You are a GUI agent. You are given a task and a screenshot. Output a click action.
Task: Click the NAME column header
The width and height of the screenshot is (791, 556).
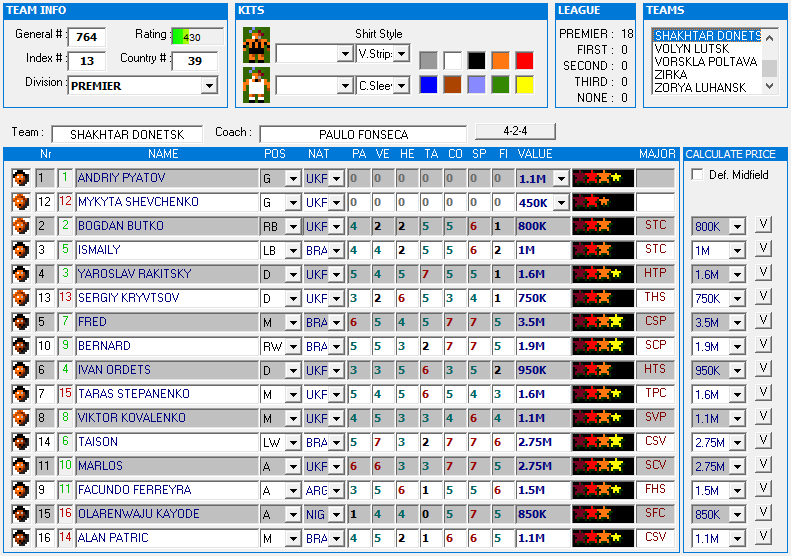tap(163, 154)
